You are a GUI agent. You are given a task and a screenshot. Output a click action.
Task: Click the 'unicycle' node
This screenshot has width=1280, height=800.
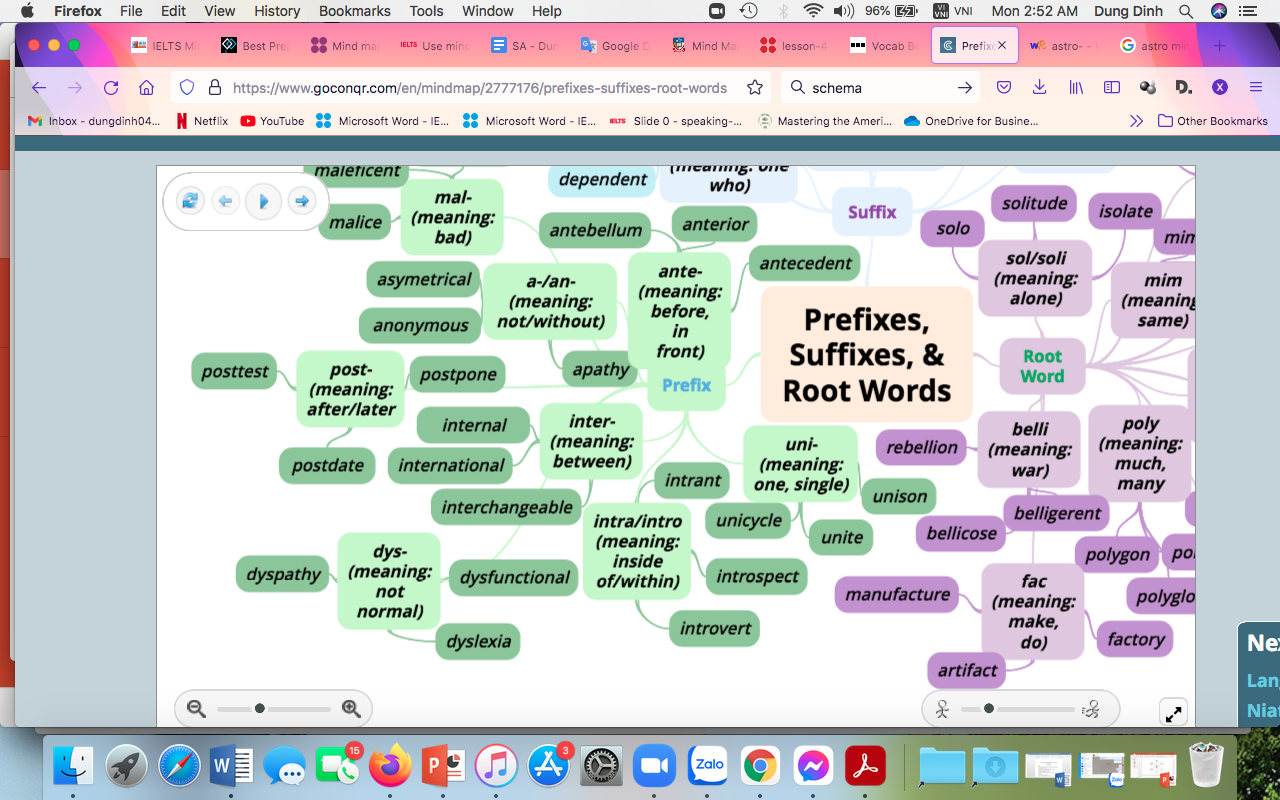tap(749, 521)
